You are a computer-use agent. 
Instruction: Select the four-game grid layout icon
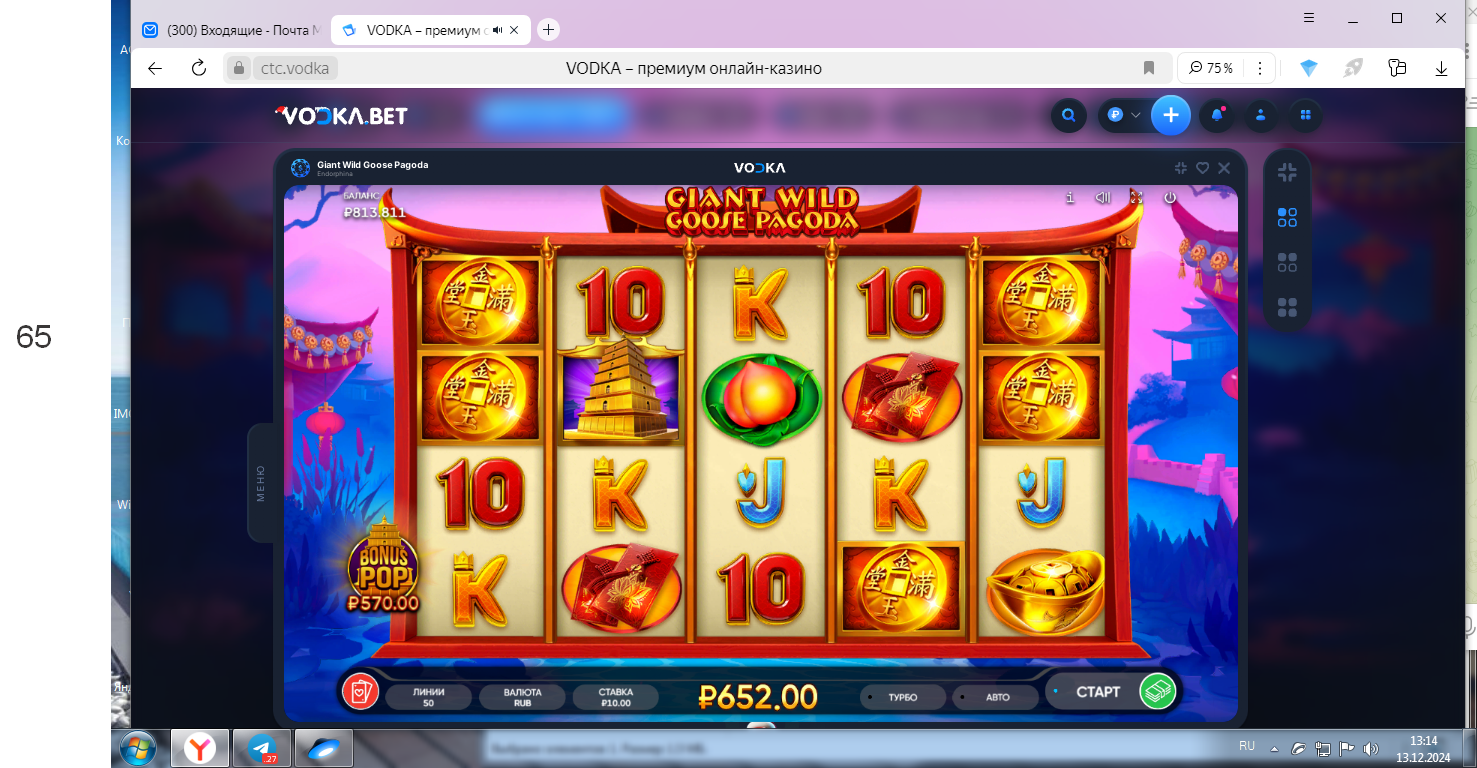(x=1287, y=307)
